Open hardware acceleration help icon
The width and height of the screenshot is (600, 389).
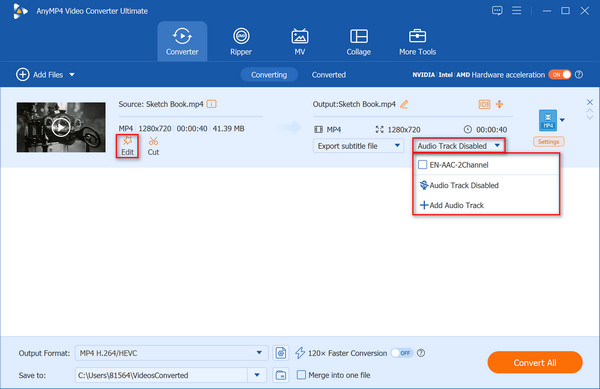[x=579, y=75]
